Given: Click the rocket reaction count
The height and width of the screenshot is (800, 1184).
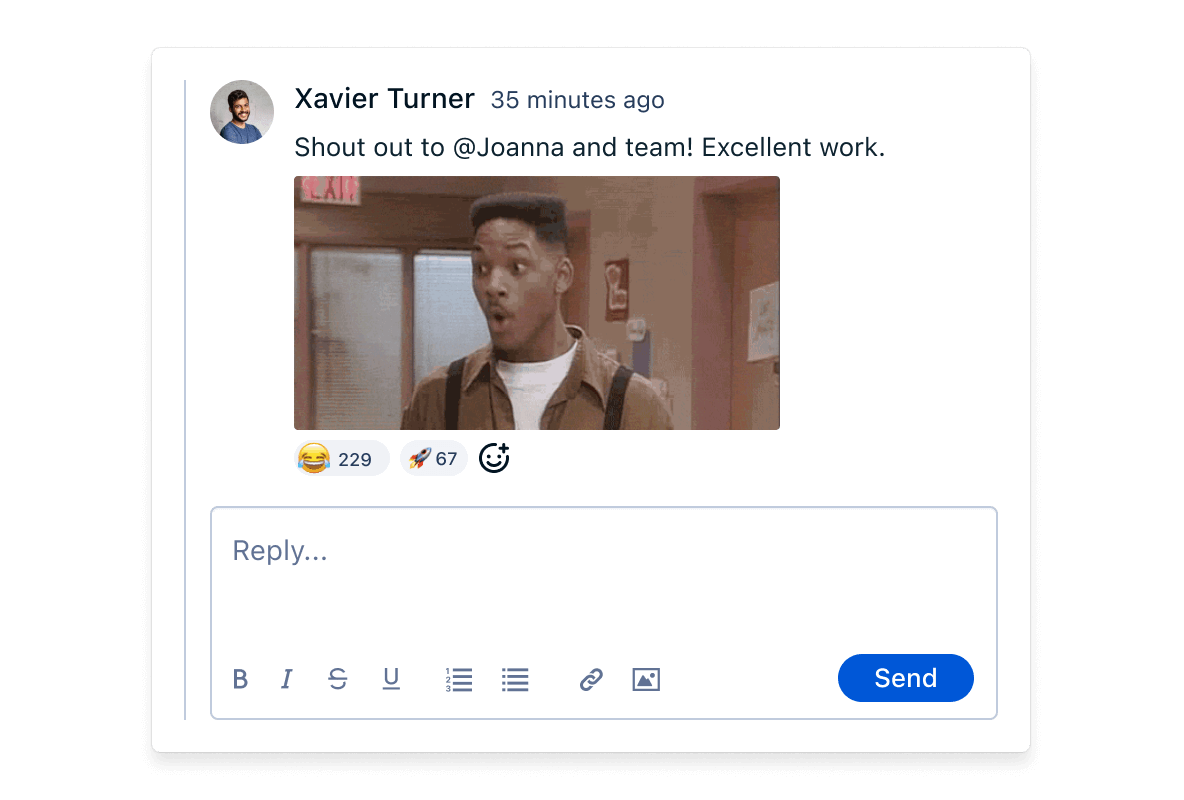Looking at the screenshot, I should (444, 458).
